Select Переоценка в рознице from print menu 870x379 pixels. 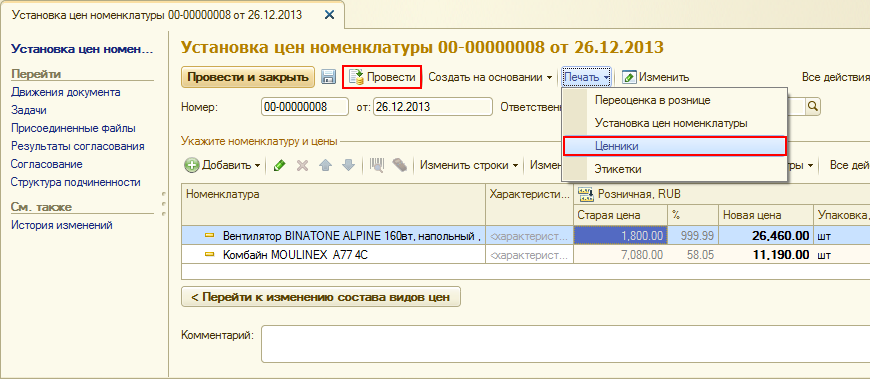675,100
